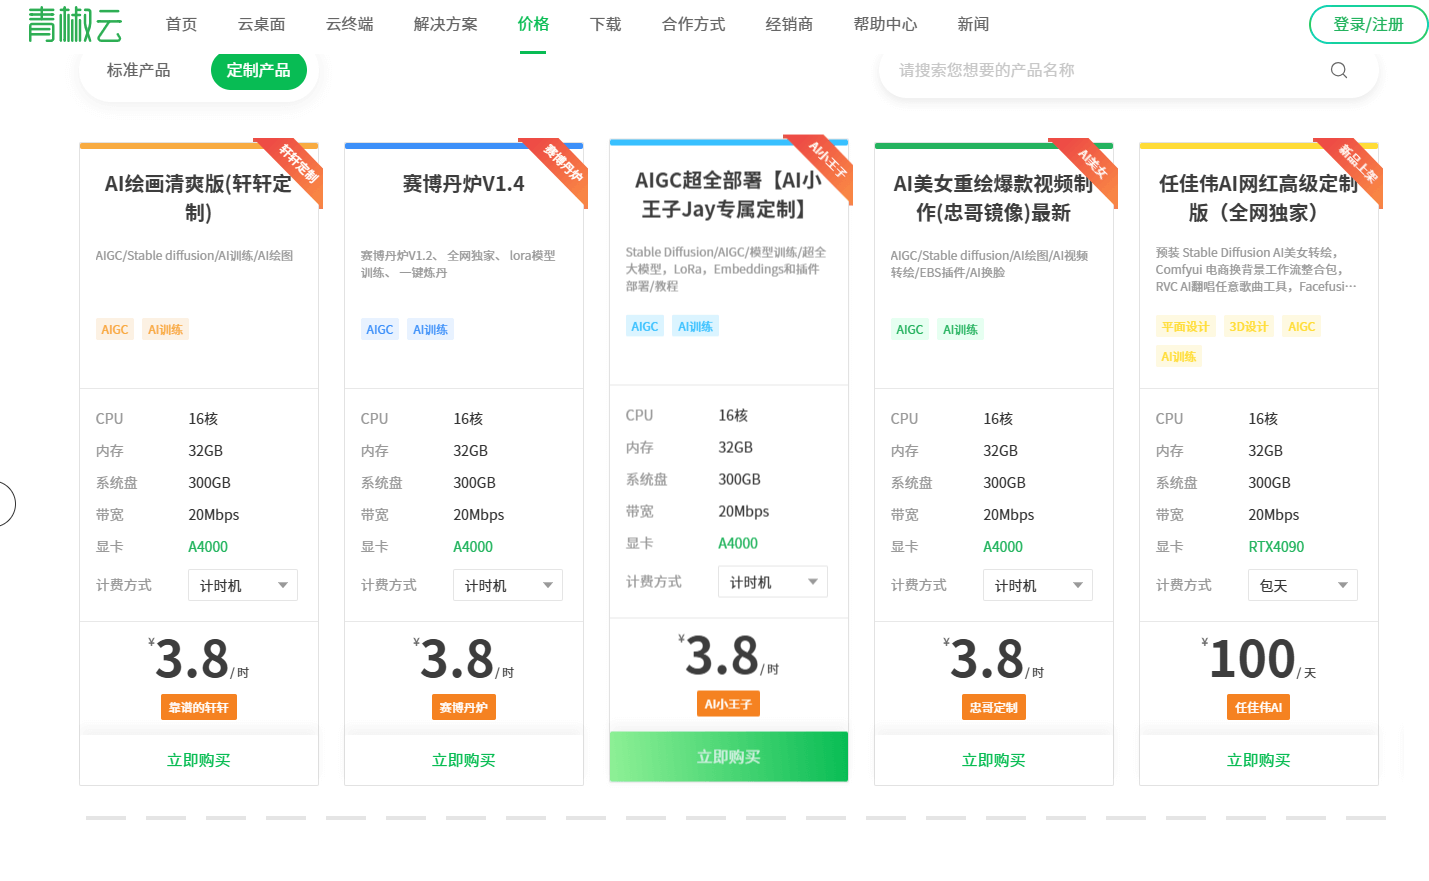Click AIGC tag on 赛博丹炉V1.4 card
Image resolution: width=1429 pixels, height=881 pixels.
(x=380, y=329)
